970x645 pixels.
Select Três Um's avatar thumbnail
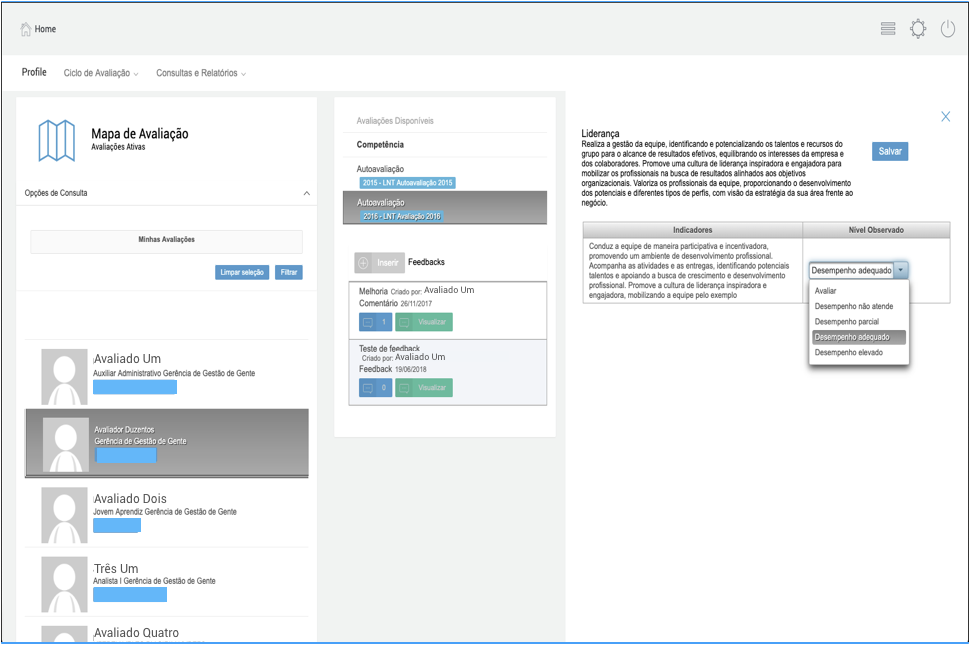(x=64, y=584)
